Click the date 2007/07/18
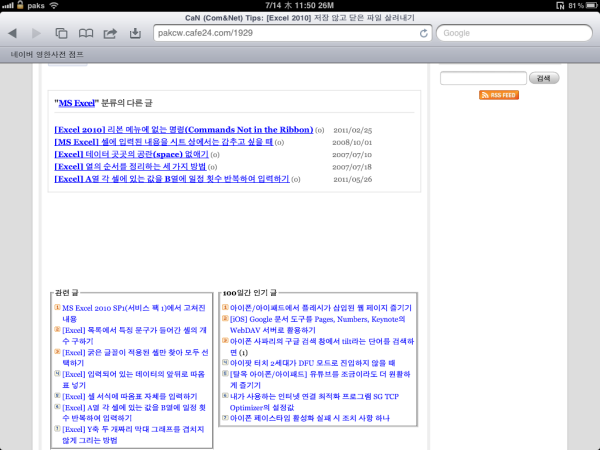This screenshot has height=450, width=600. [x=352, y=167]
